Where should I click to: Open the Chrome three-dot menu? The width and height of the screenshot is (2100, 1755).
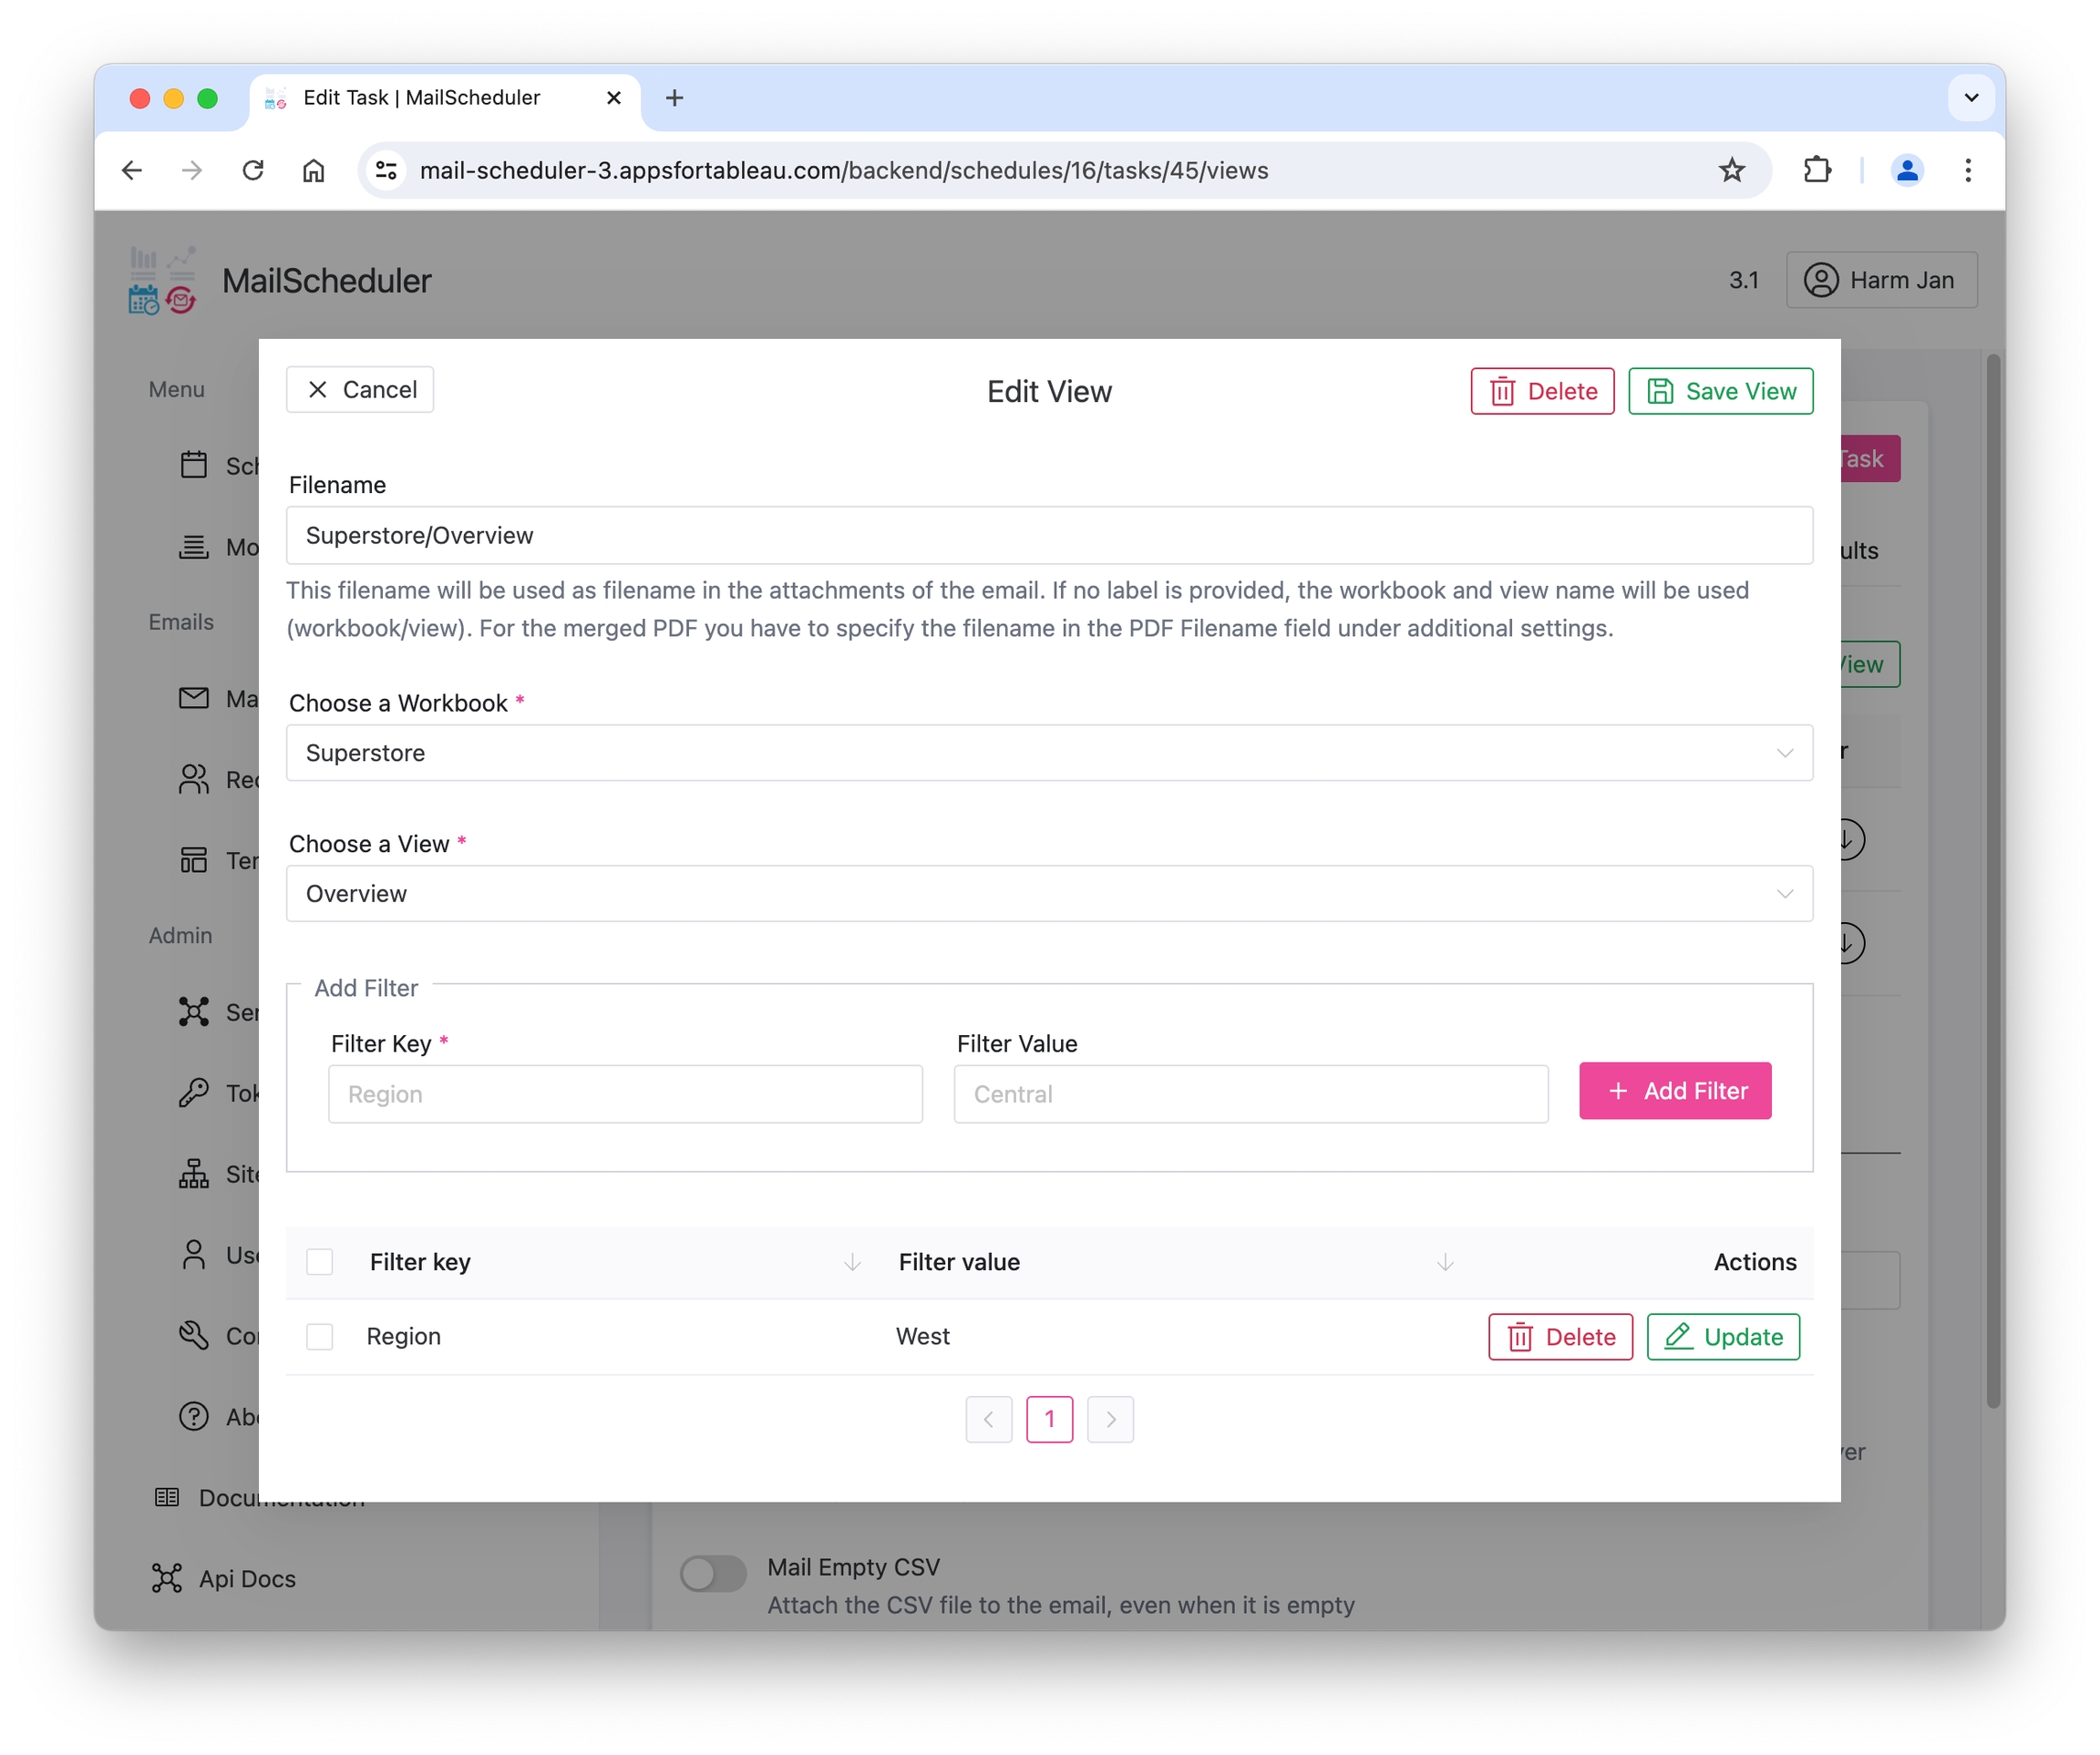pyautogui.click(x=1967, y=170)
